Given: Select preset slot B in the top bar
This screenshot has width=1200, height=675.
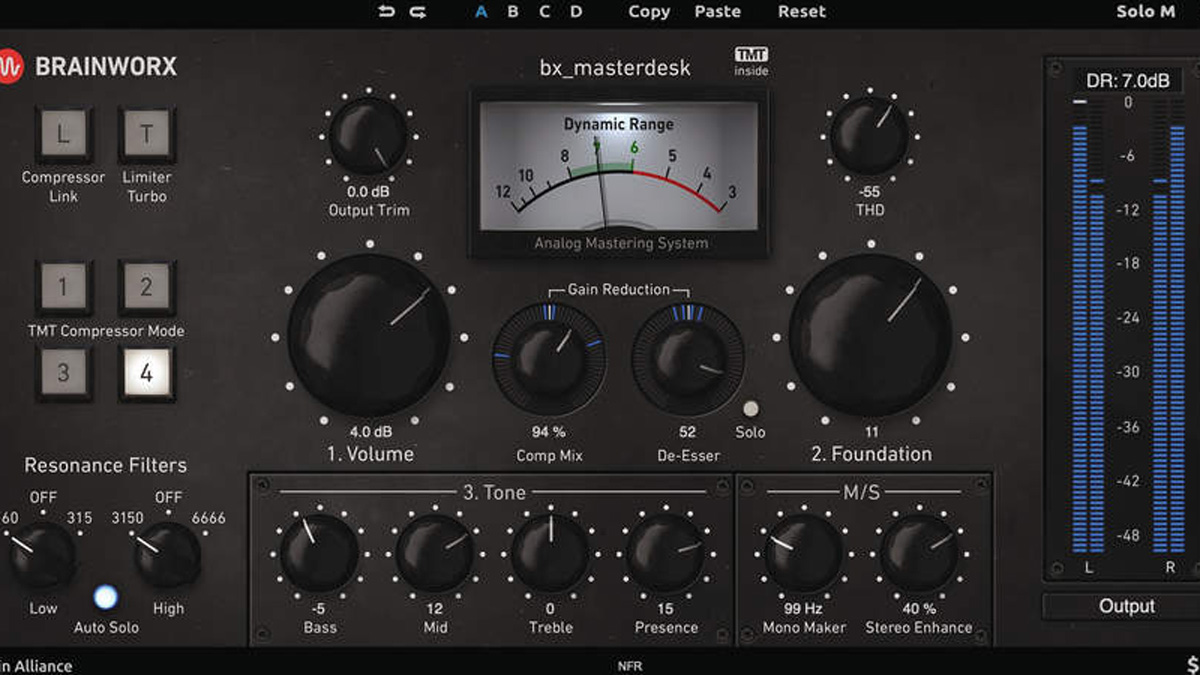Looking at the screenshot, I should [x=512, y=12].
